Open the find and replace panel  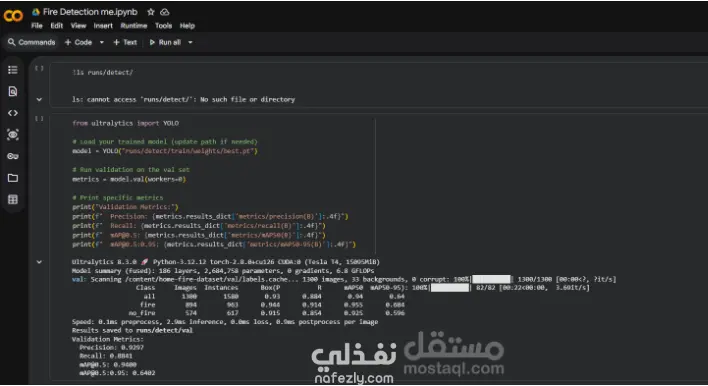13,91
